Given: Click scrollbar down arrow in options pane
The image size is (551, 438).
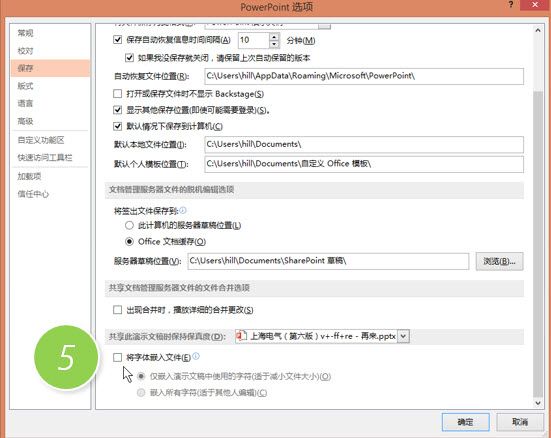Looking at the screenshot, I should pos(538,403).
